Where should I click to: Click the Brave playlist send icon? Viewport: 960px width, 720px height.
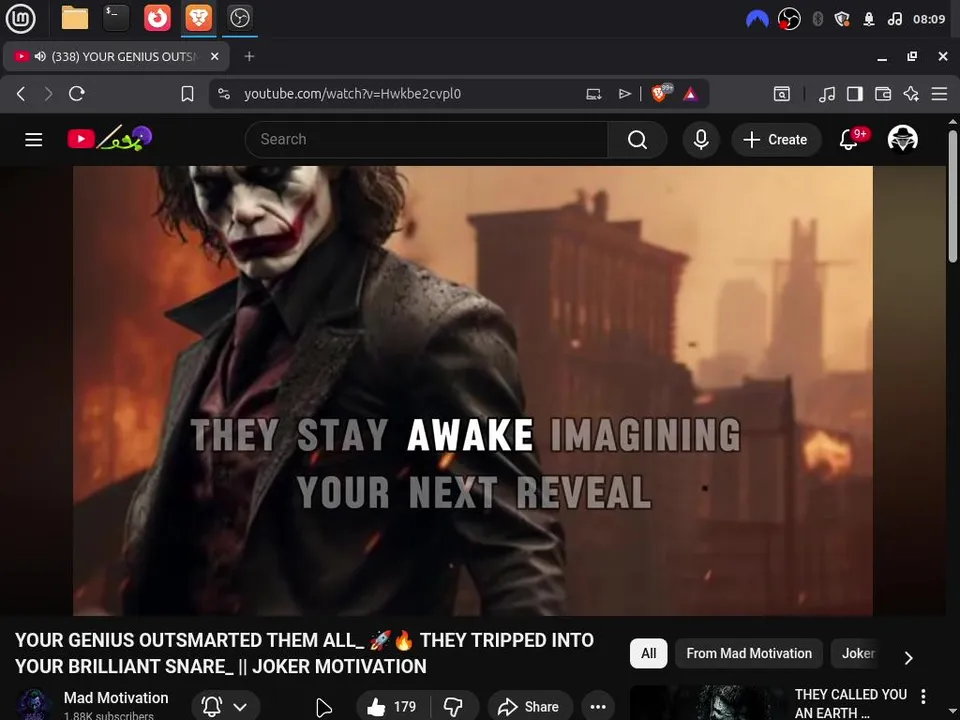tap(624, 94)
